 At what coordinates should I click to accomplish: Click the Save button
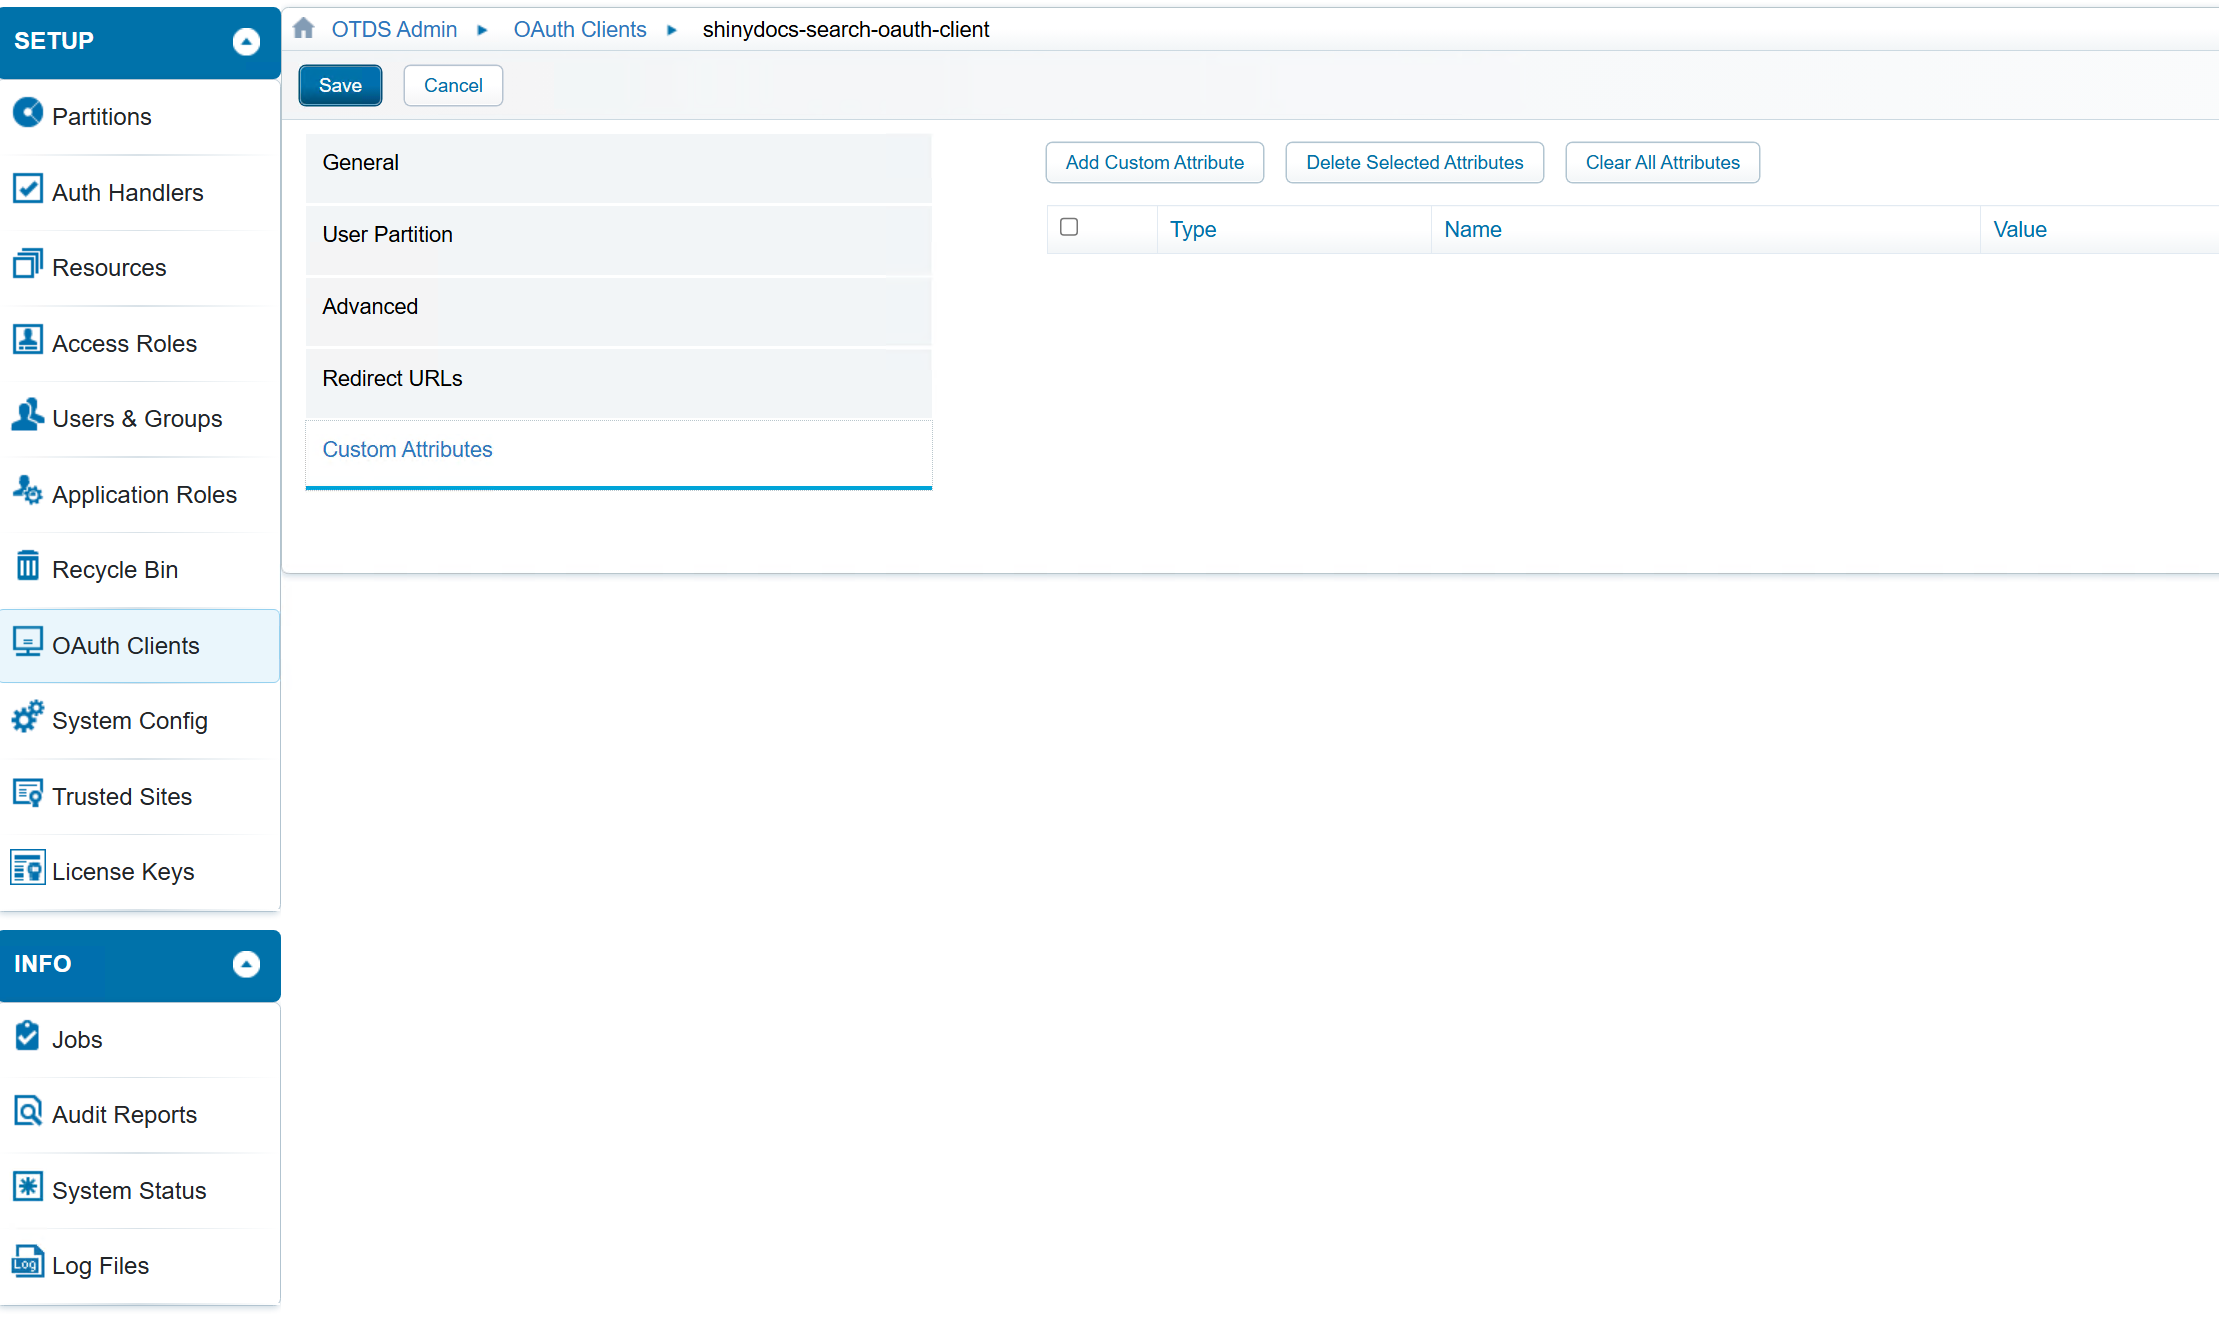340,86
